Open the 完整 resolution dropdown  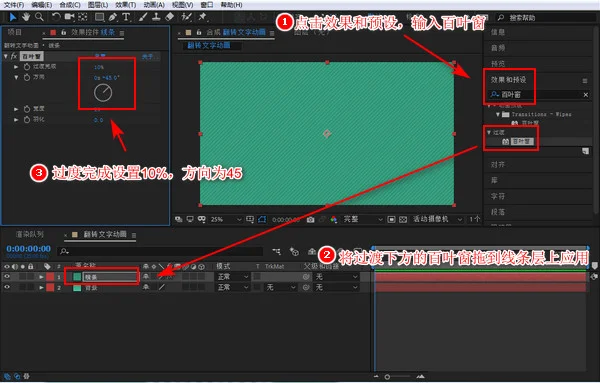click(362, 219)
